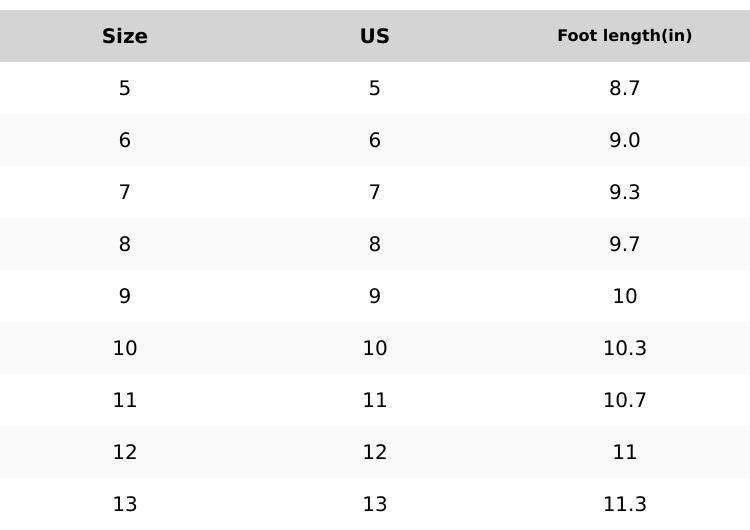Click the 9.0 foot length value

[624, 141]
